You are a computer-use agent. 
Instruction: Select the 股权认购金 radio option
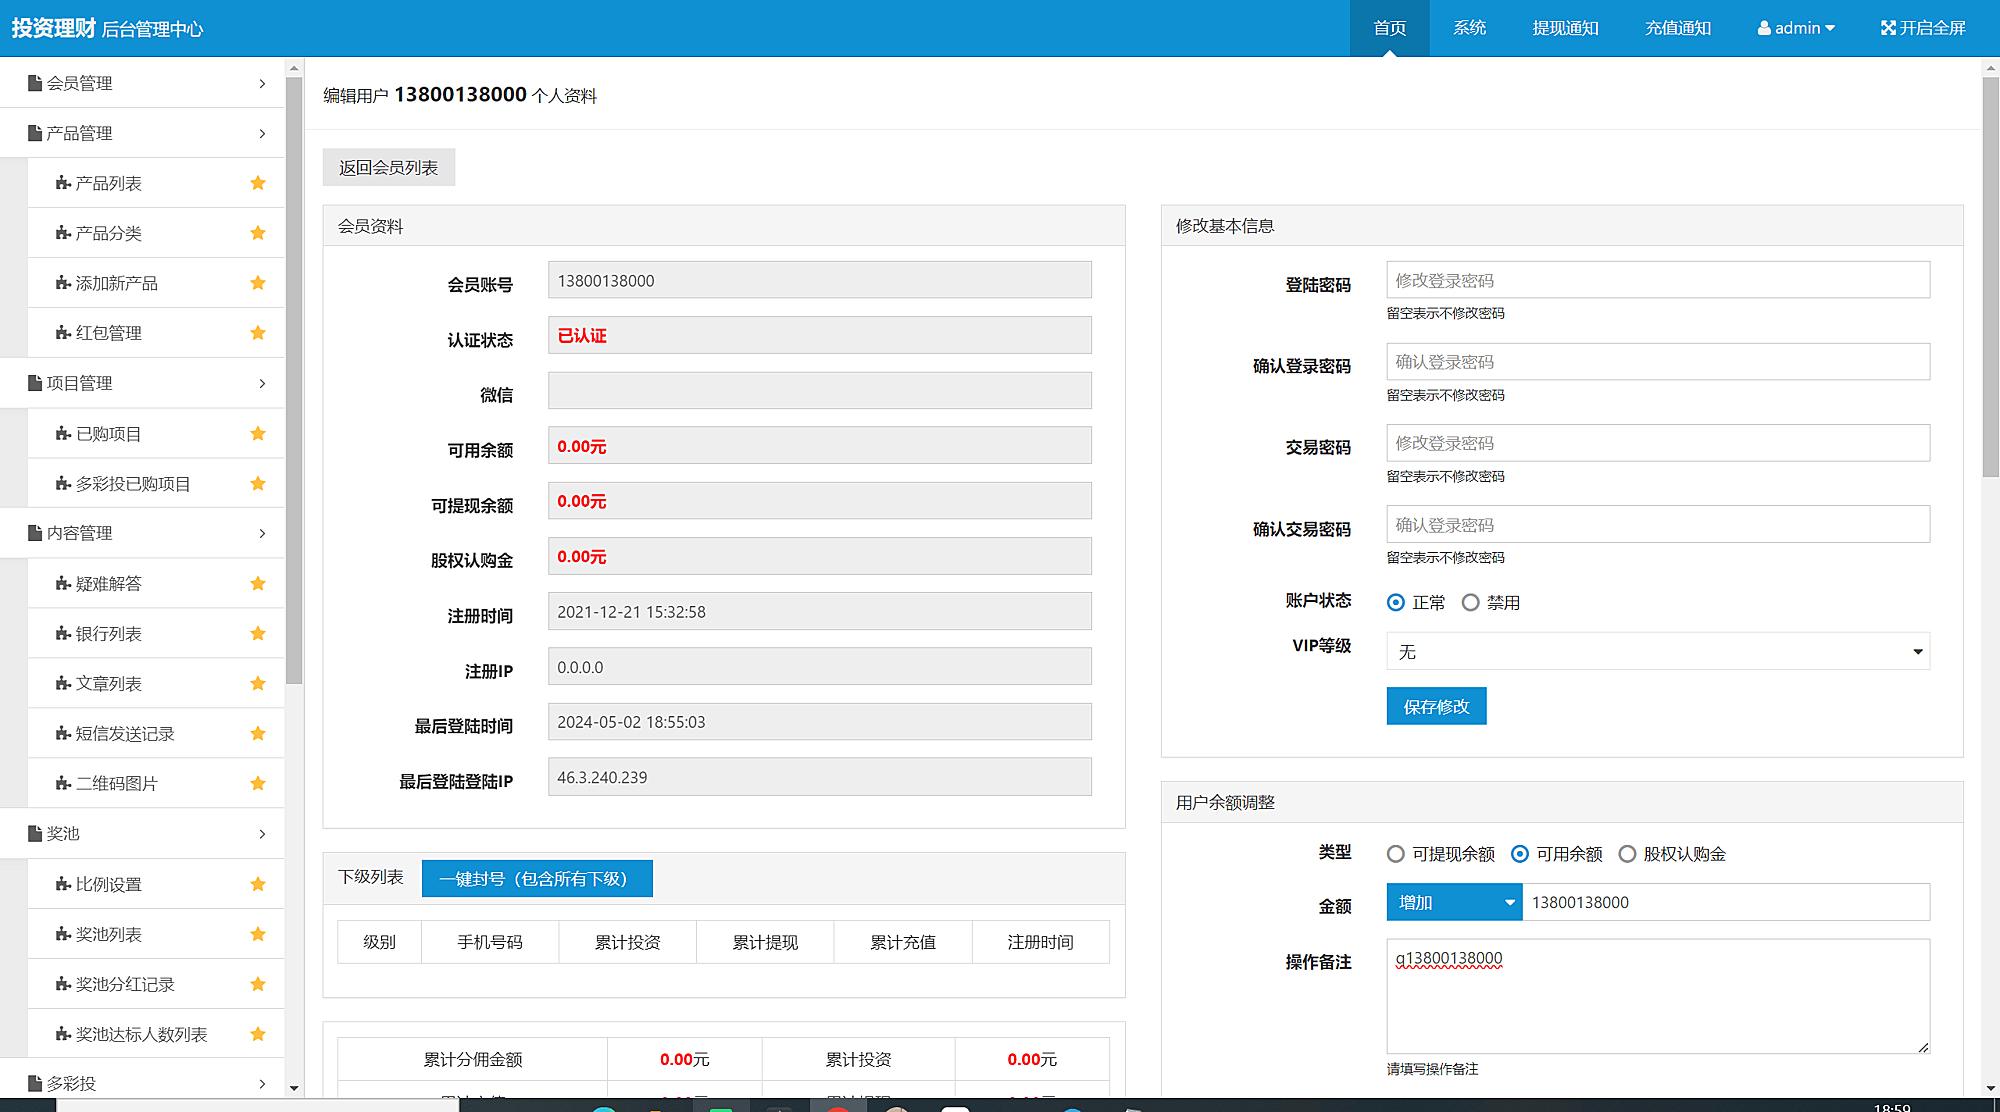pyautogui.click(x=1627, y=854)
